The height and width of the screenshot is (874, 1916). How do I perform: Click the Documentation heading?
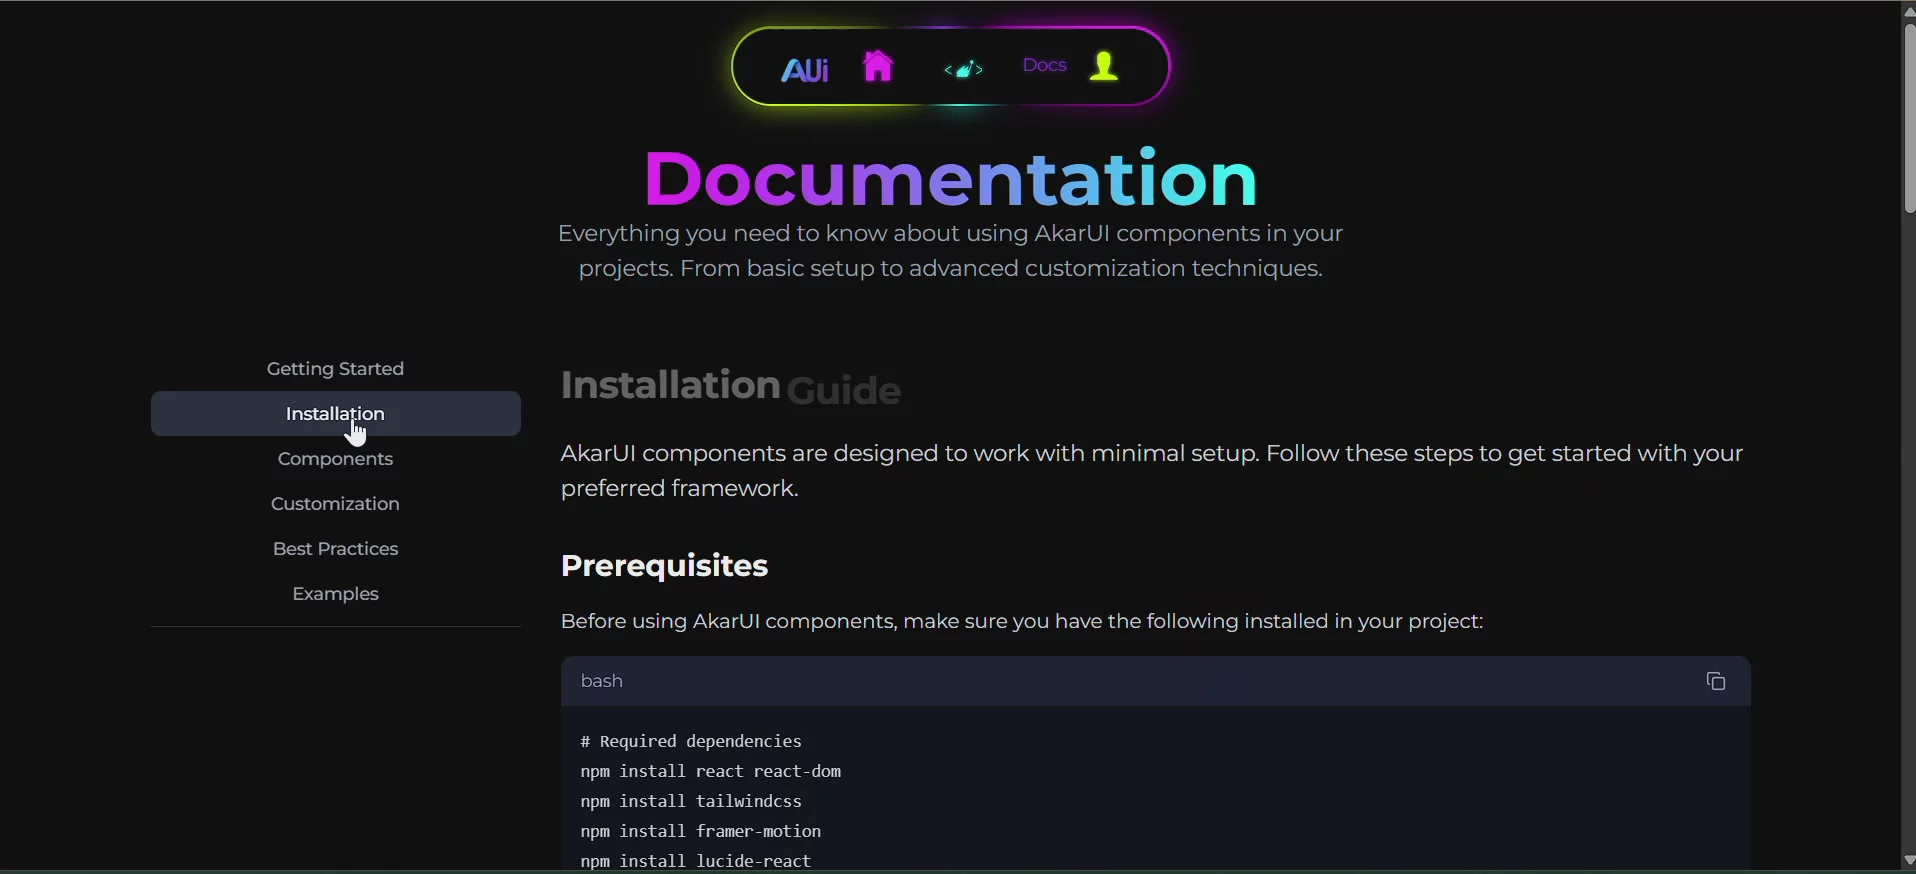click(950, 178)
